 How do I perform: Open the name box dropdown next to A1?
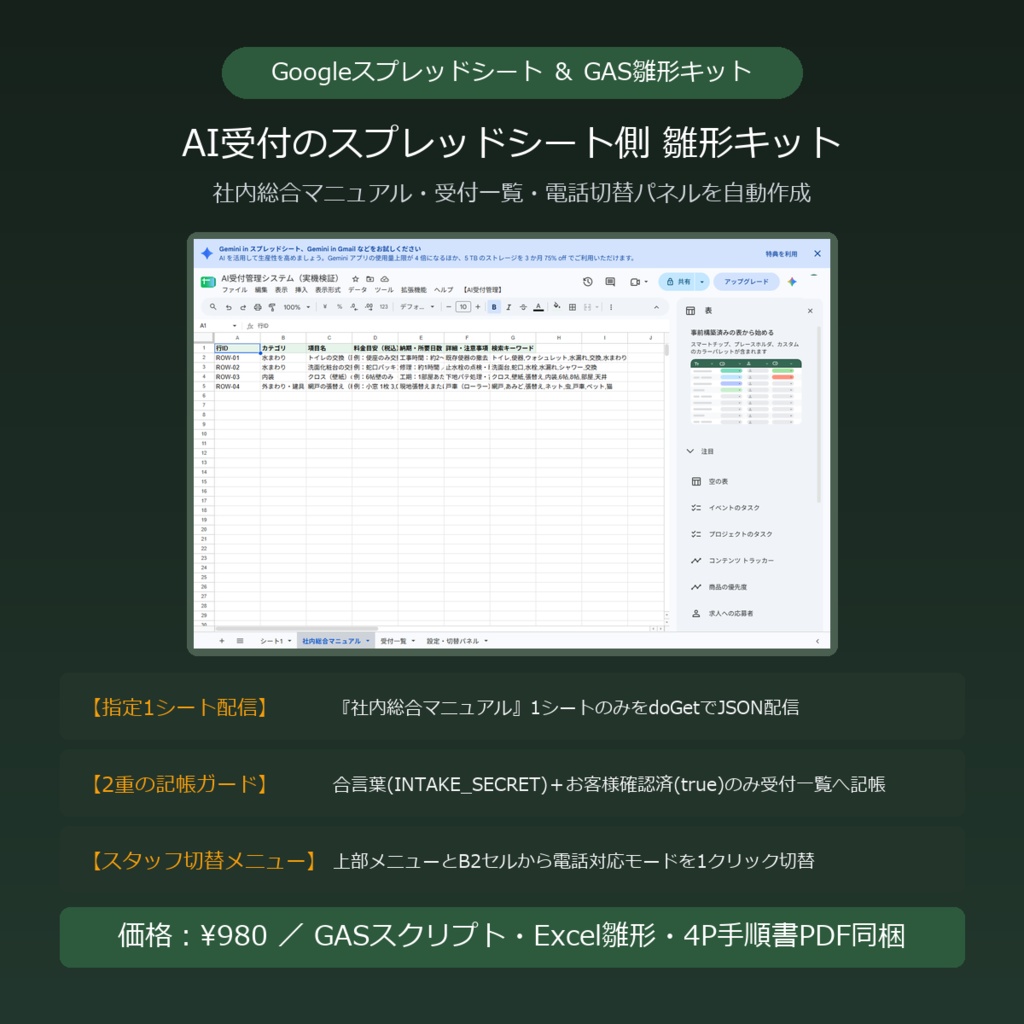234,325
